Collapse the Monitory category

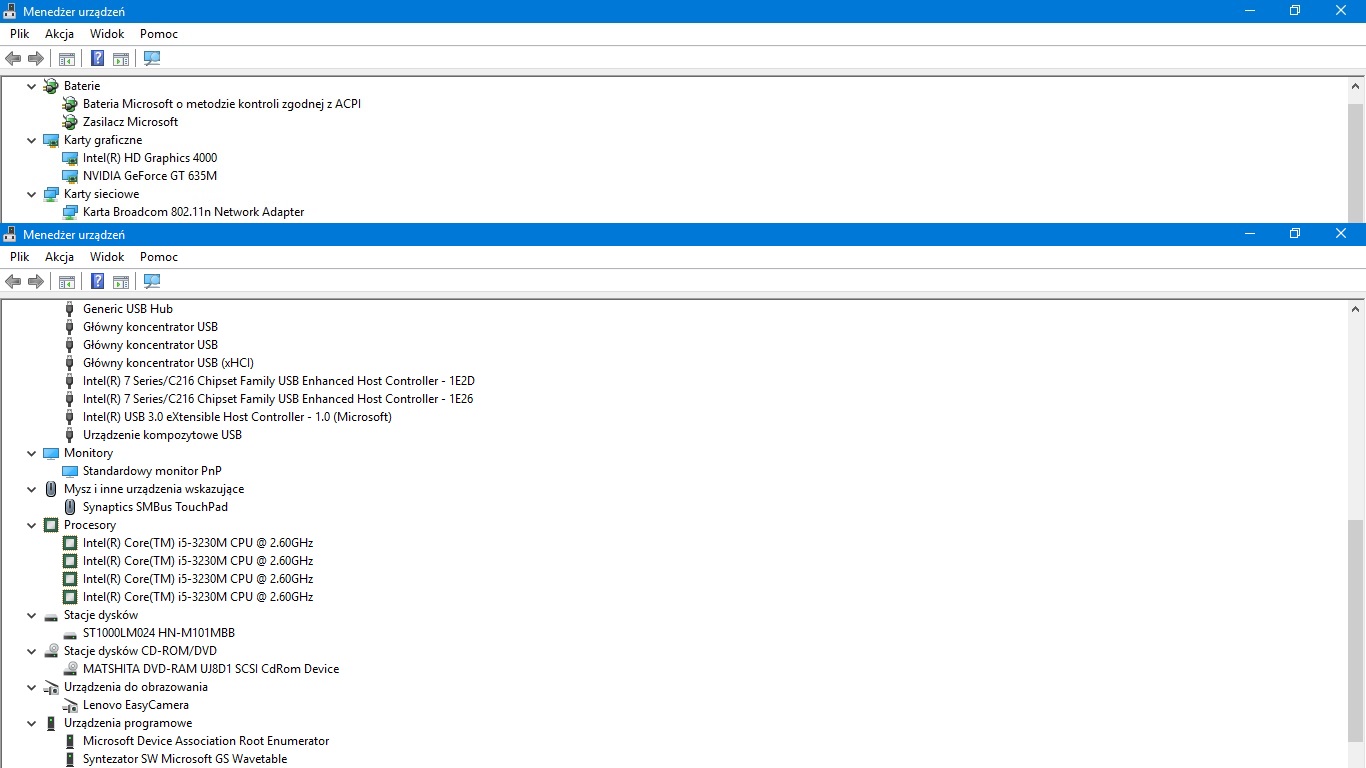coord(31,452)
